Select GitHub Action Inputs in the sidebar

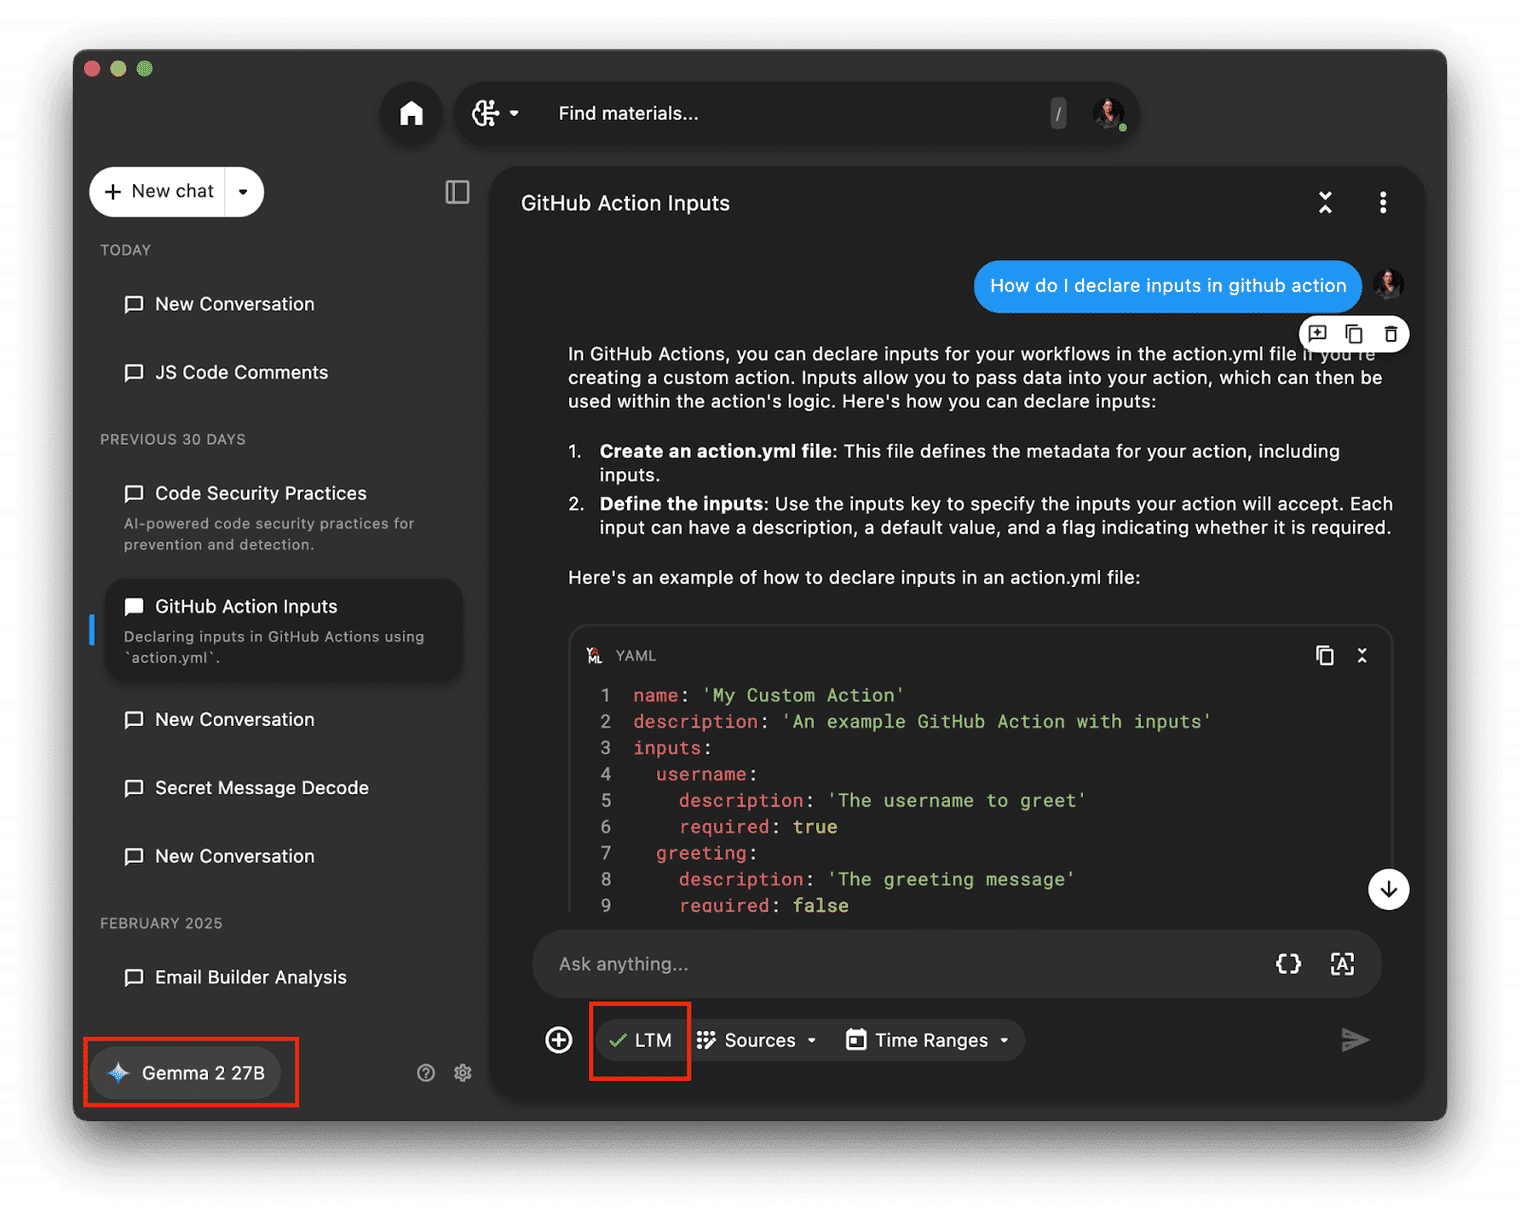pyautogui.click(x=284, y=630)
